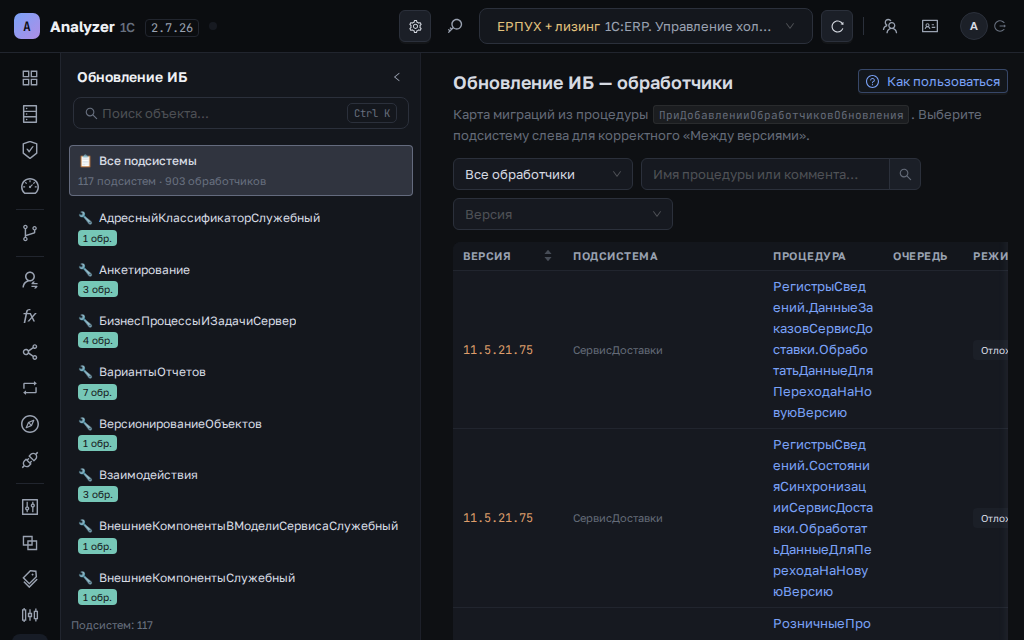Click the logout icon beside the avatar
1024x640 pixels.
click(1000, 26)
